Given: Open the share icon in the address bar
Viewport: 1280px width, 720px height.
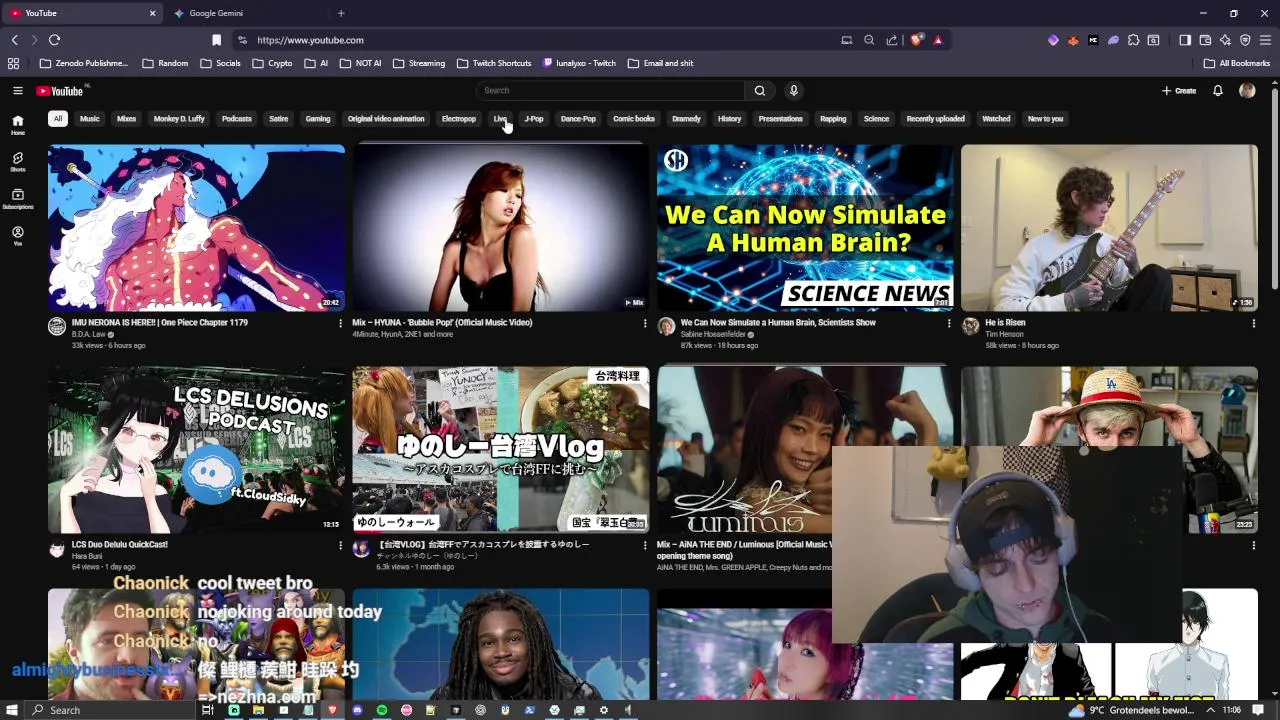Looking at the screenshot, I should 891,40.
